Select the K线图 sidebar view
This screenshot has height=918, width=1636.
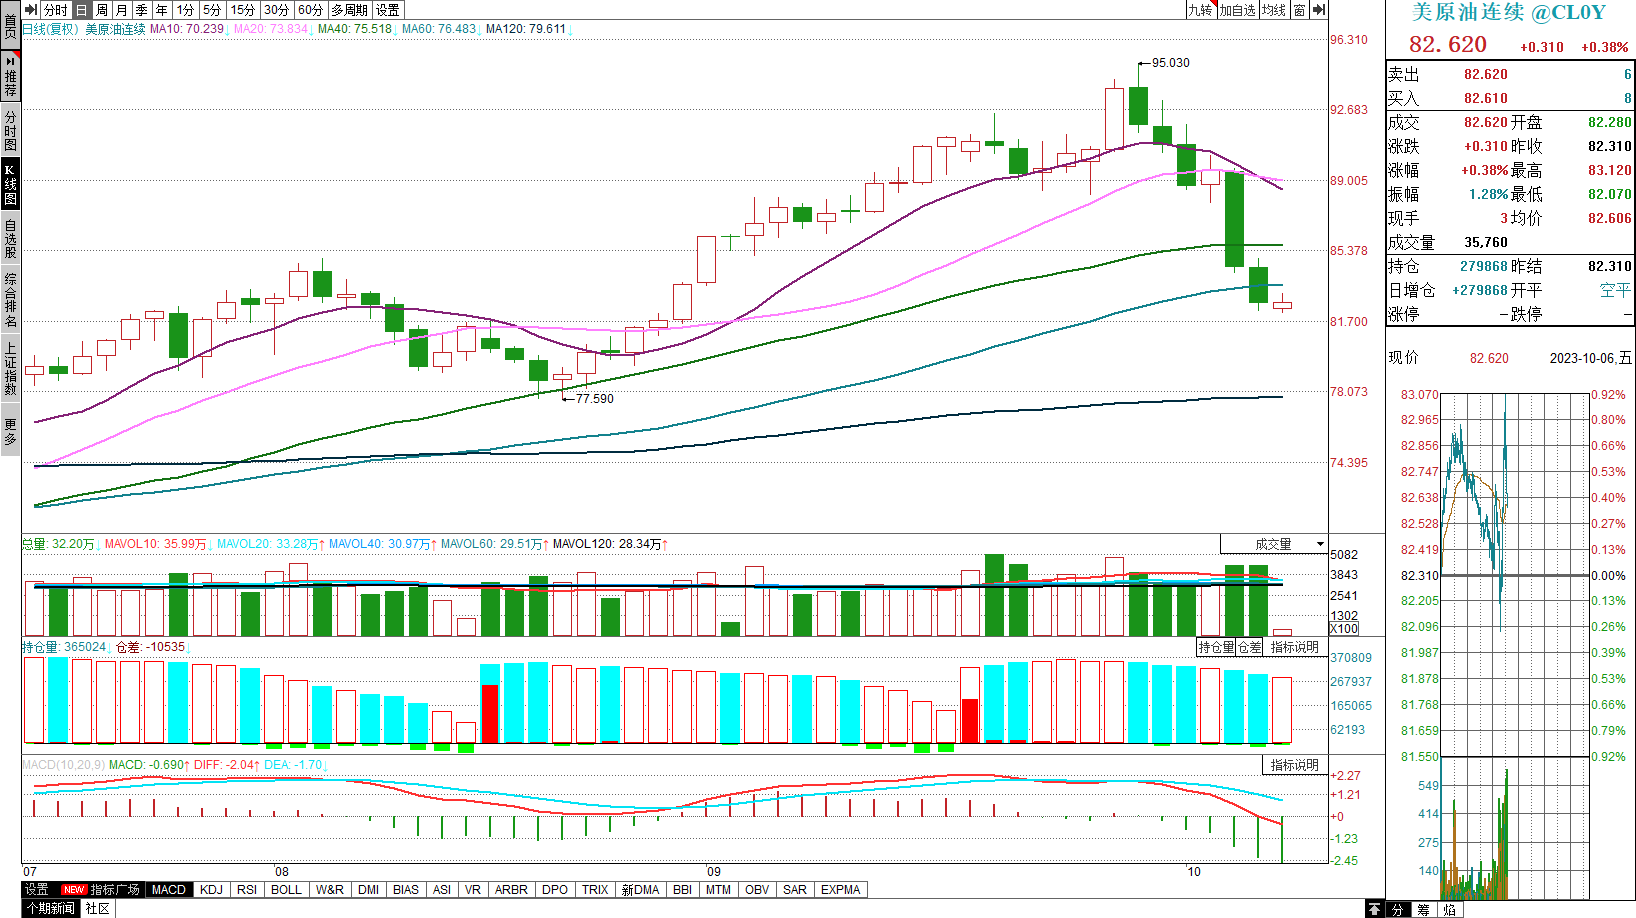[10, 183]
